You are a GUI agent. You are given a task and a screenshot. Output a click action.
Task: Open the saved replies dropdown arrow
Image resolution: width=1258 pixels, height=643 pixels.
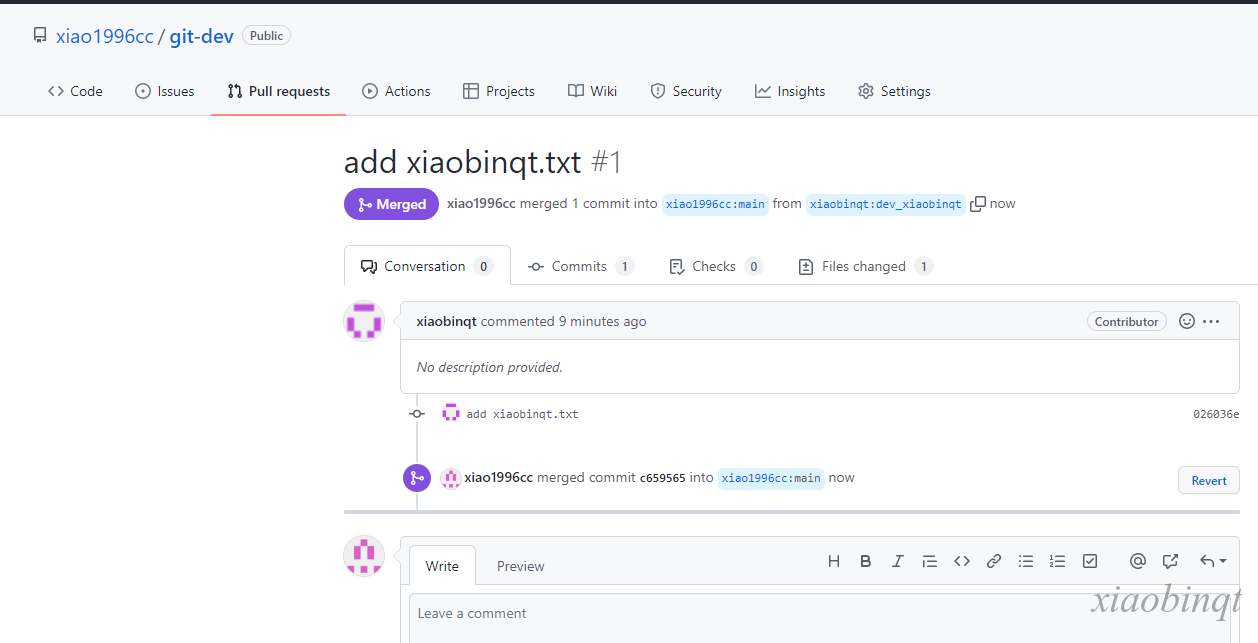[x=1213, y=561]
